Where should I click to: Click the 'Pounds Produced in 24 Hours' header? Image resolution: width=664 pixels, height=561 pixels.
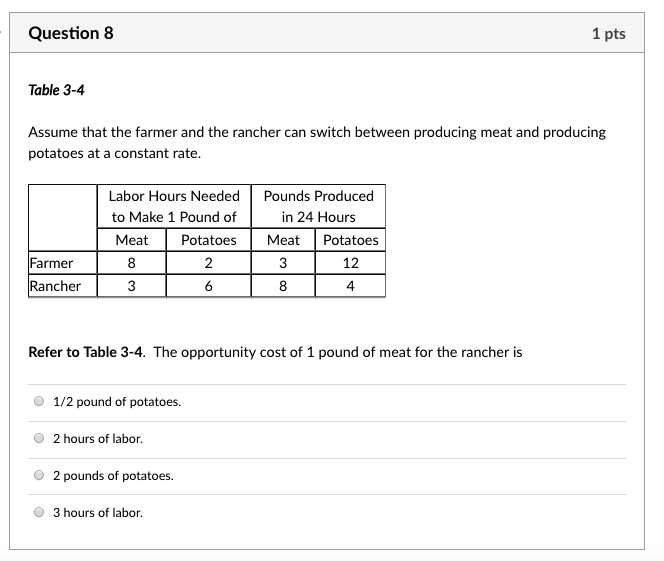coord(318,206)
